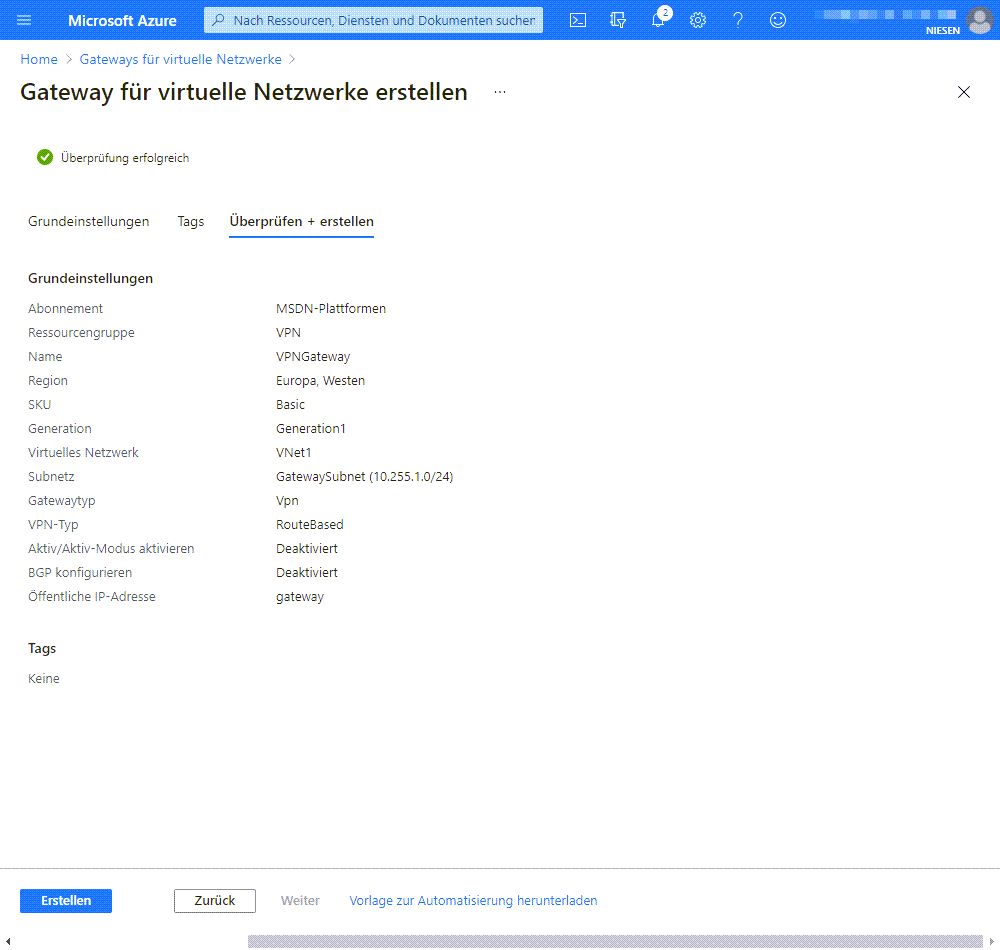Screen dimensions: 1000x950
Task: Open the directory and subscription filter
Action: [x=617, y=20]
